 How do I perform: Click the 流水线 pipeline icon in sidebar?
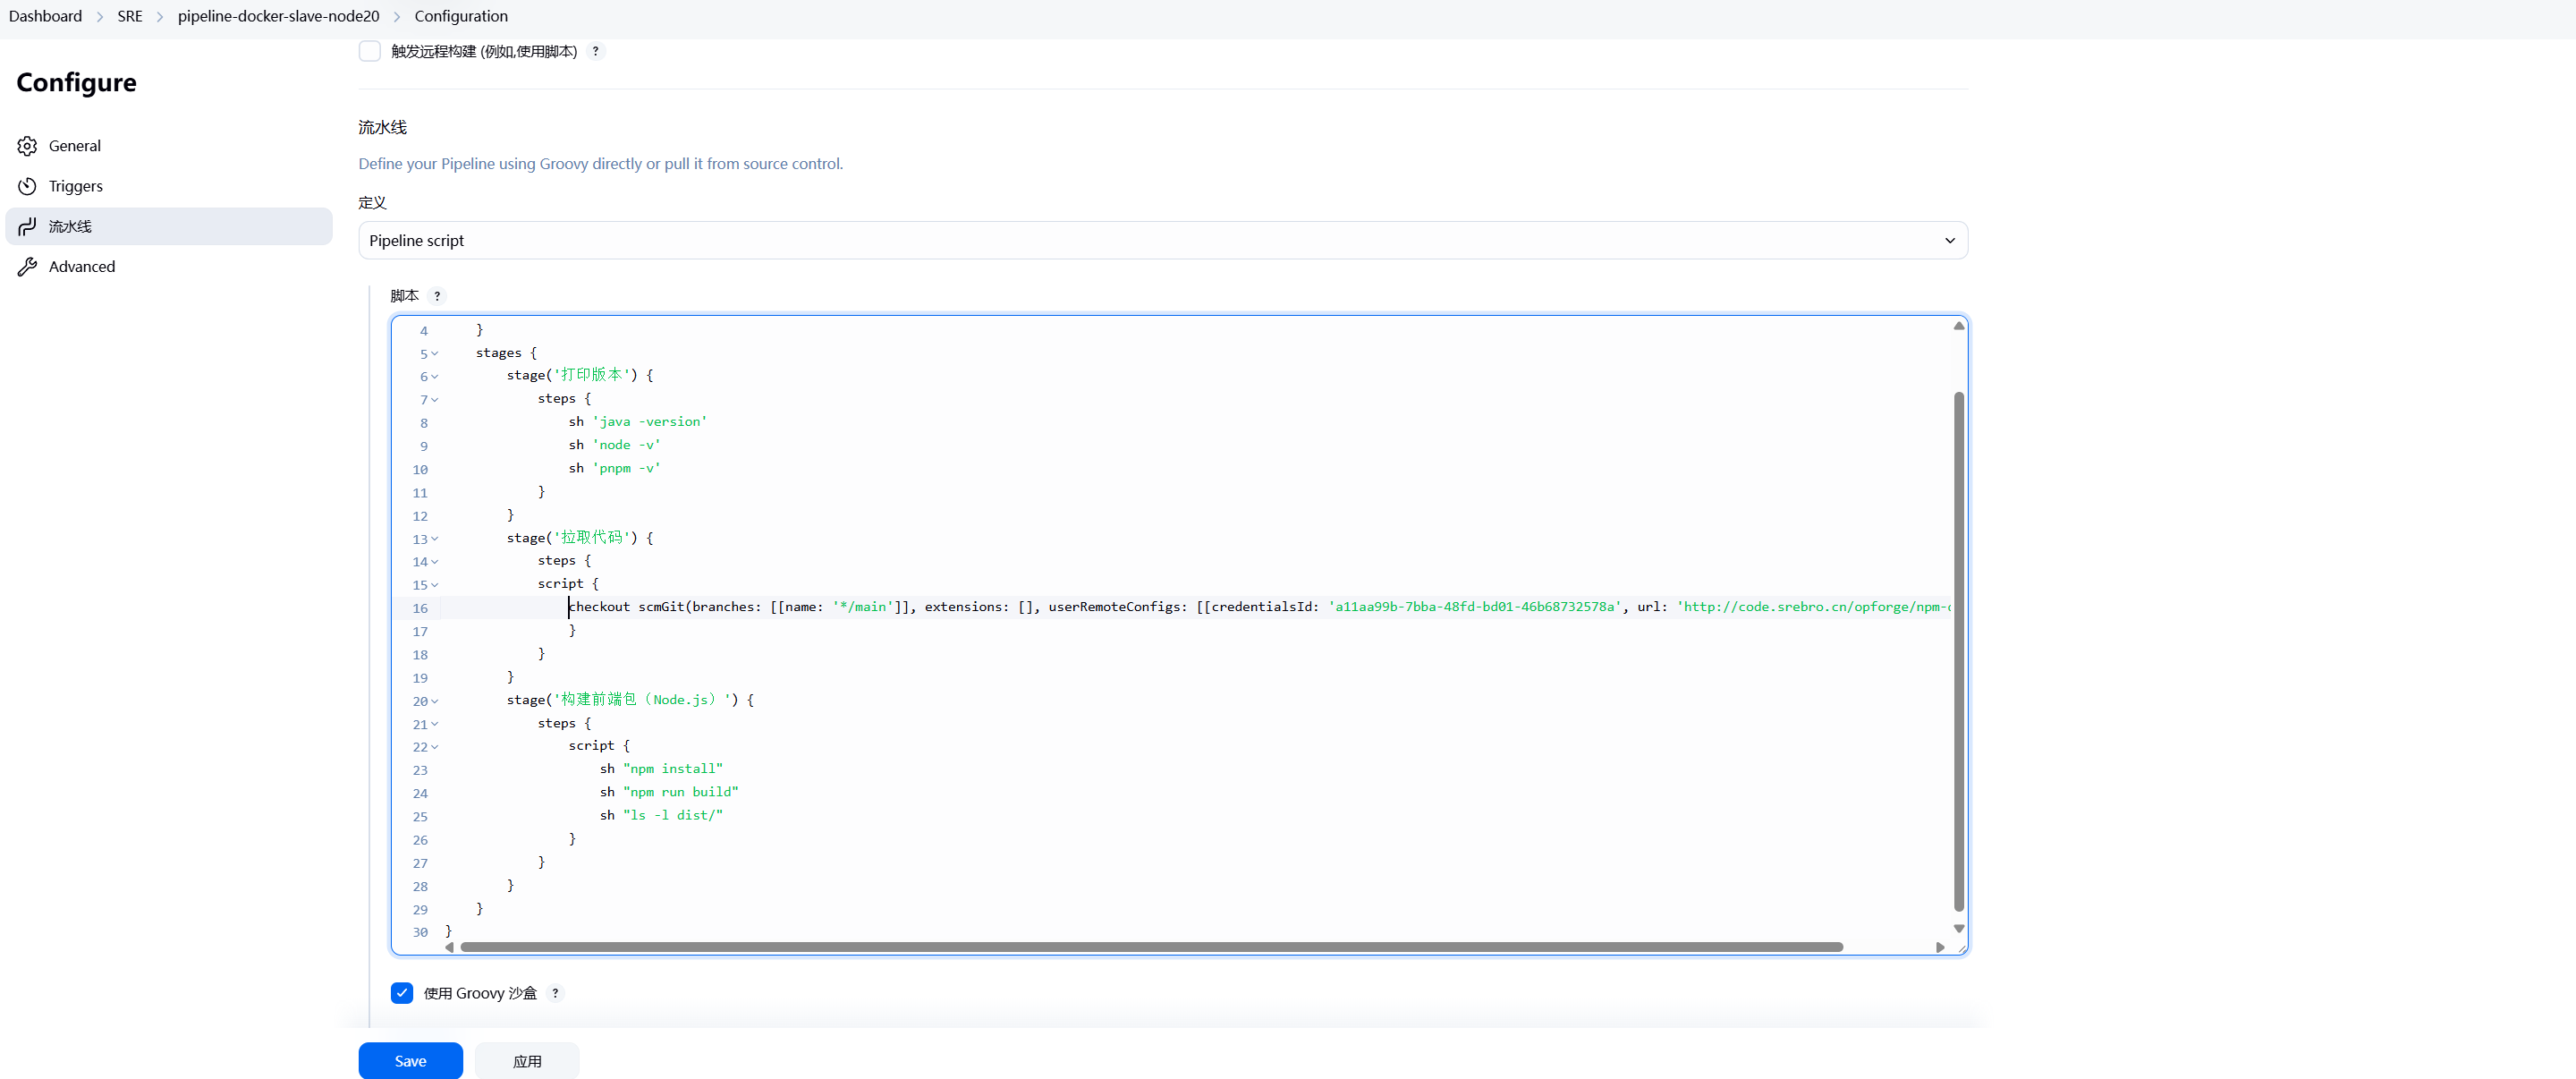[27, 227]
